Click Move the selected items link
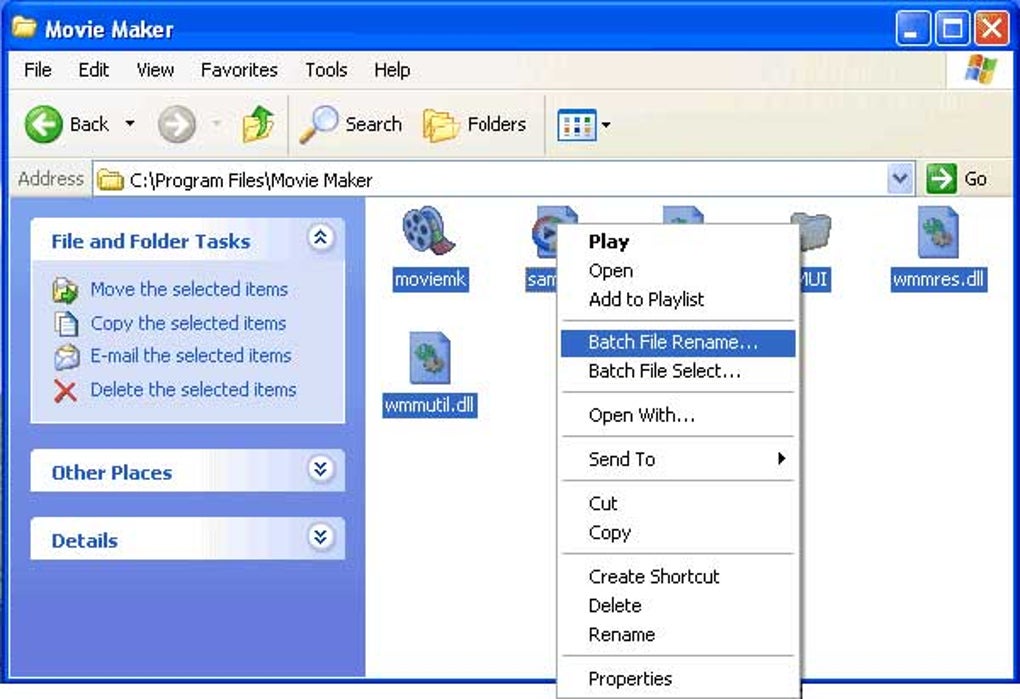The image size is (1020, 699). [189, 289]
